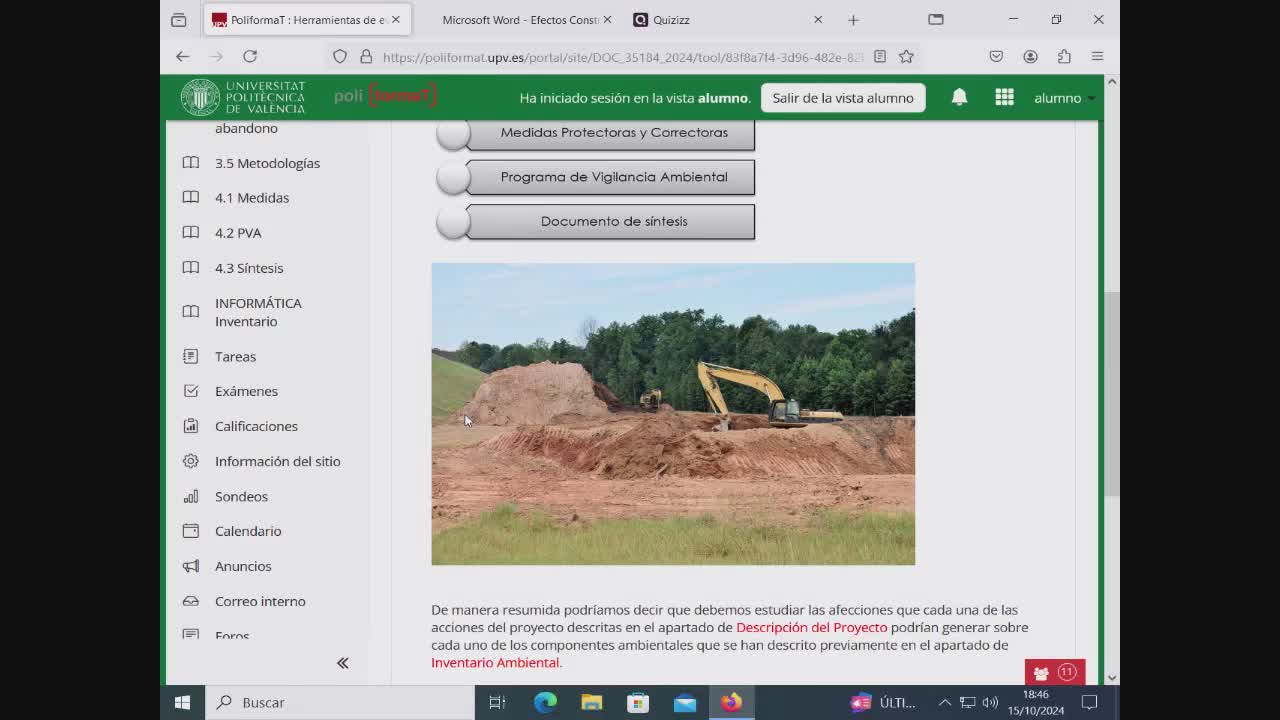Select Programa de Vigilancia Ambiental round toggle

[x=453, y=177]
